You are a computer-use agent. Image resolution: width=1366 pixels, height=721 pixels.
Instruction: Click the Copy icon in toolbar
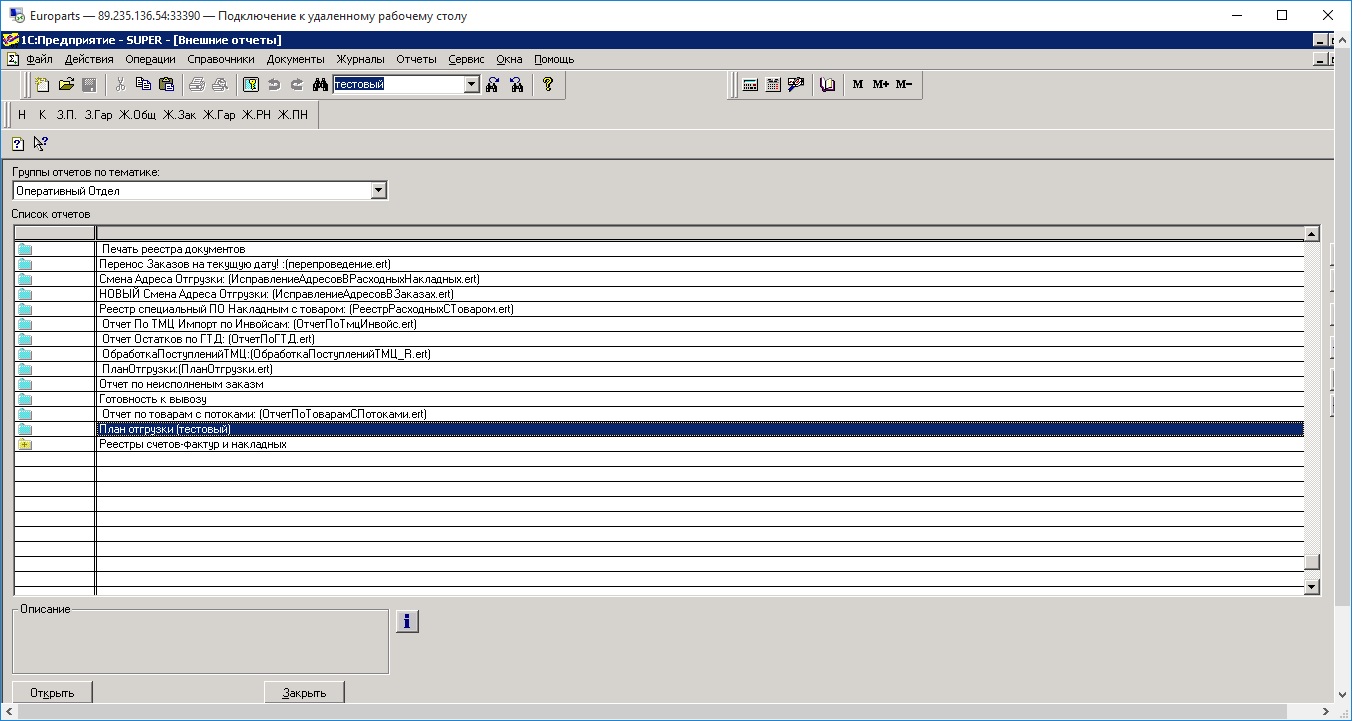pos(143,85)
